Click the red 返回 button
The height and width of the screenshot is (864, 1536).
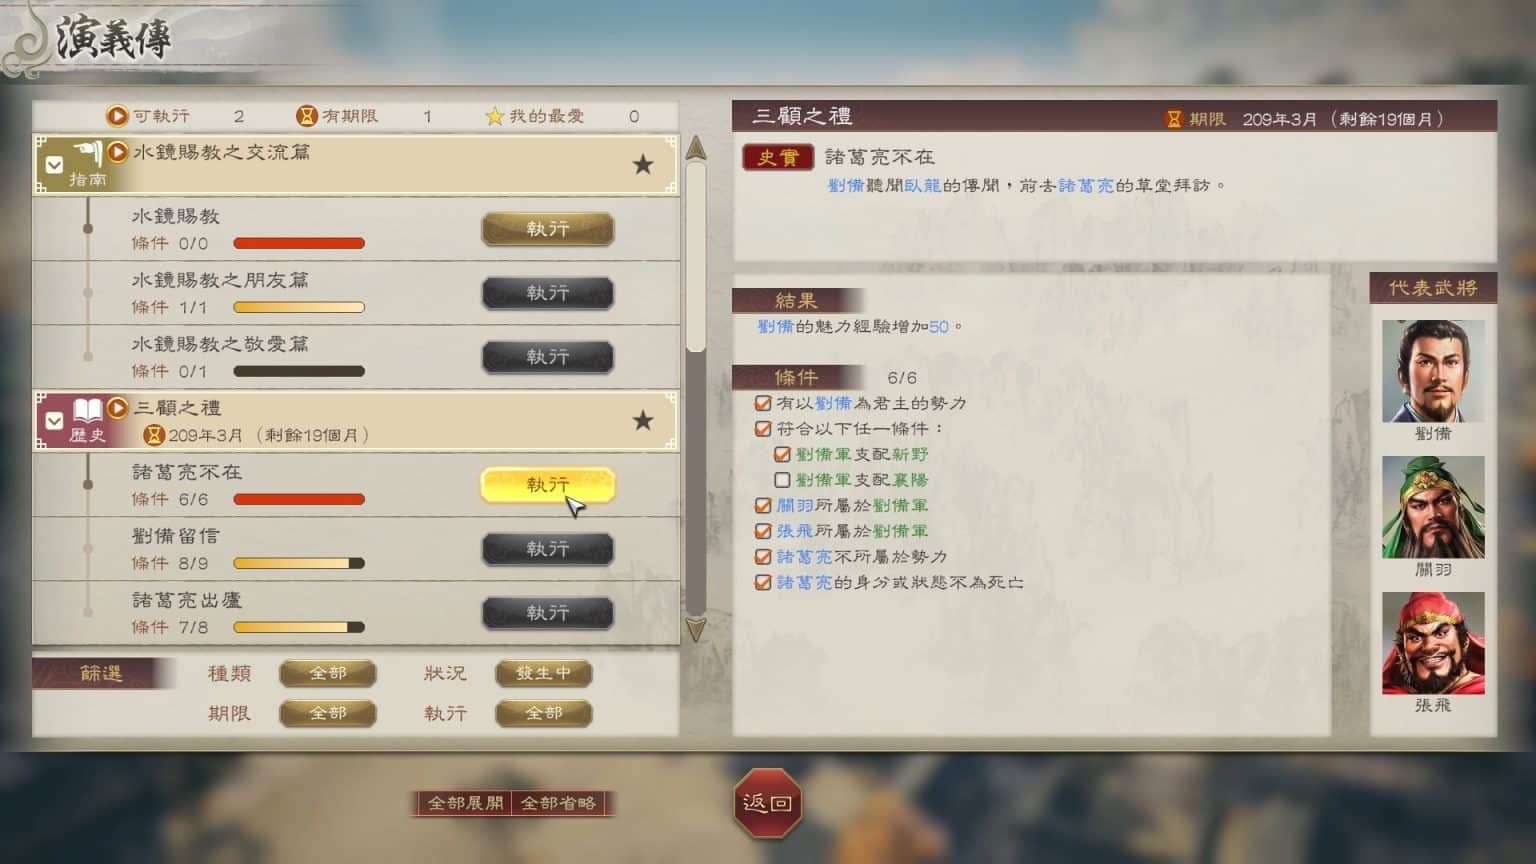tap(768, 803)
